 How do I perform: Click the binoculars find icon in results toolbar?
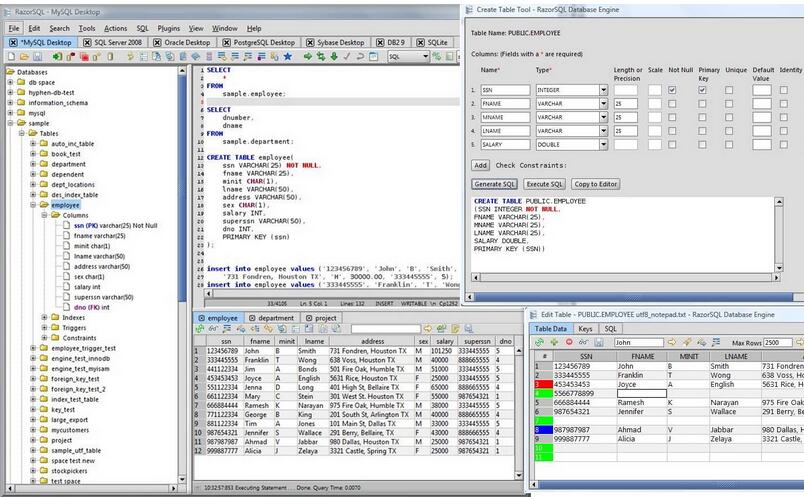coord(213,329)
